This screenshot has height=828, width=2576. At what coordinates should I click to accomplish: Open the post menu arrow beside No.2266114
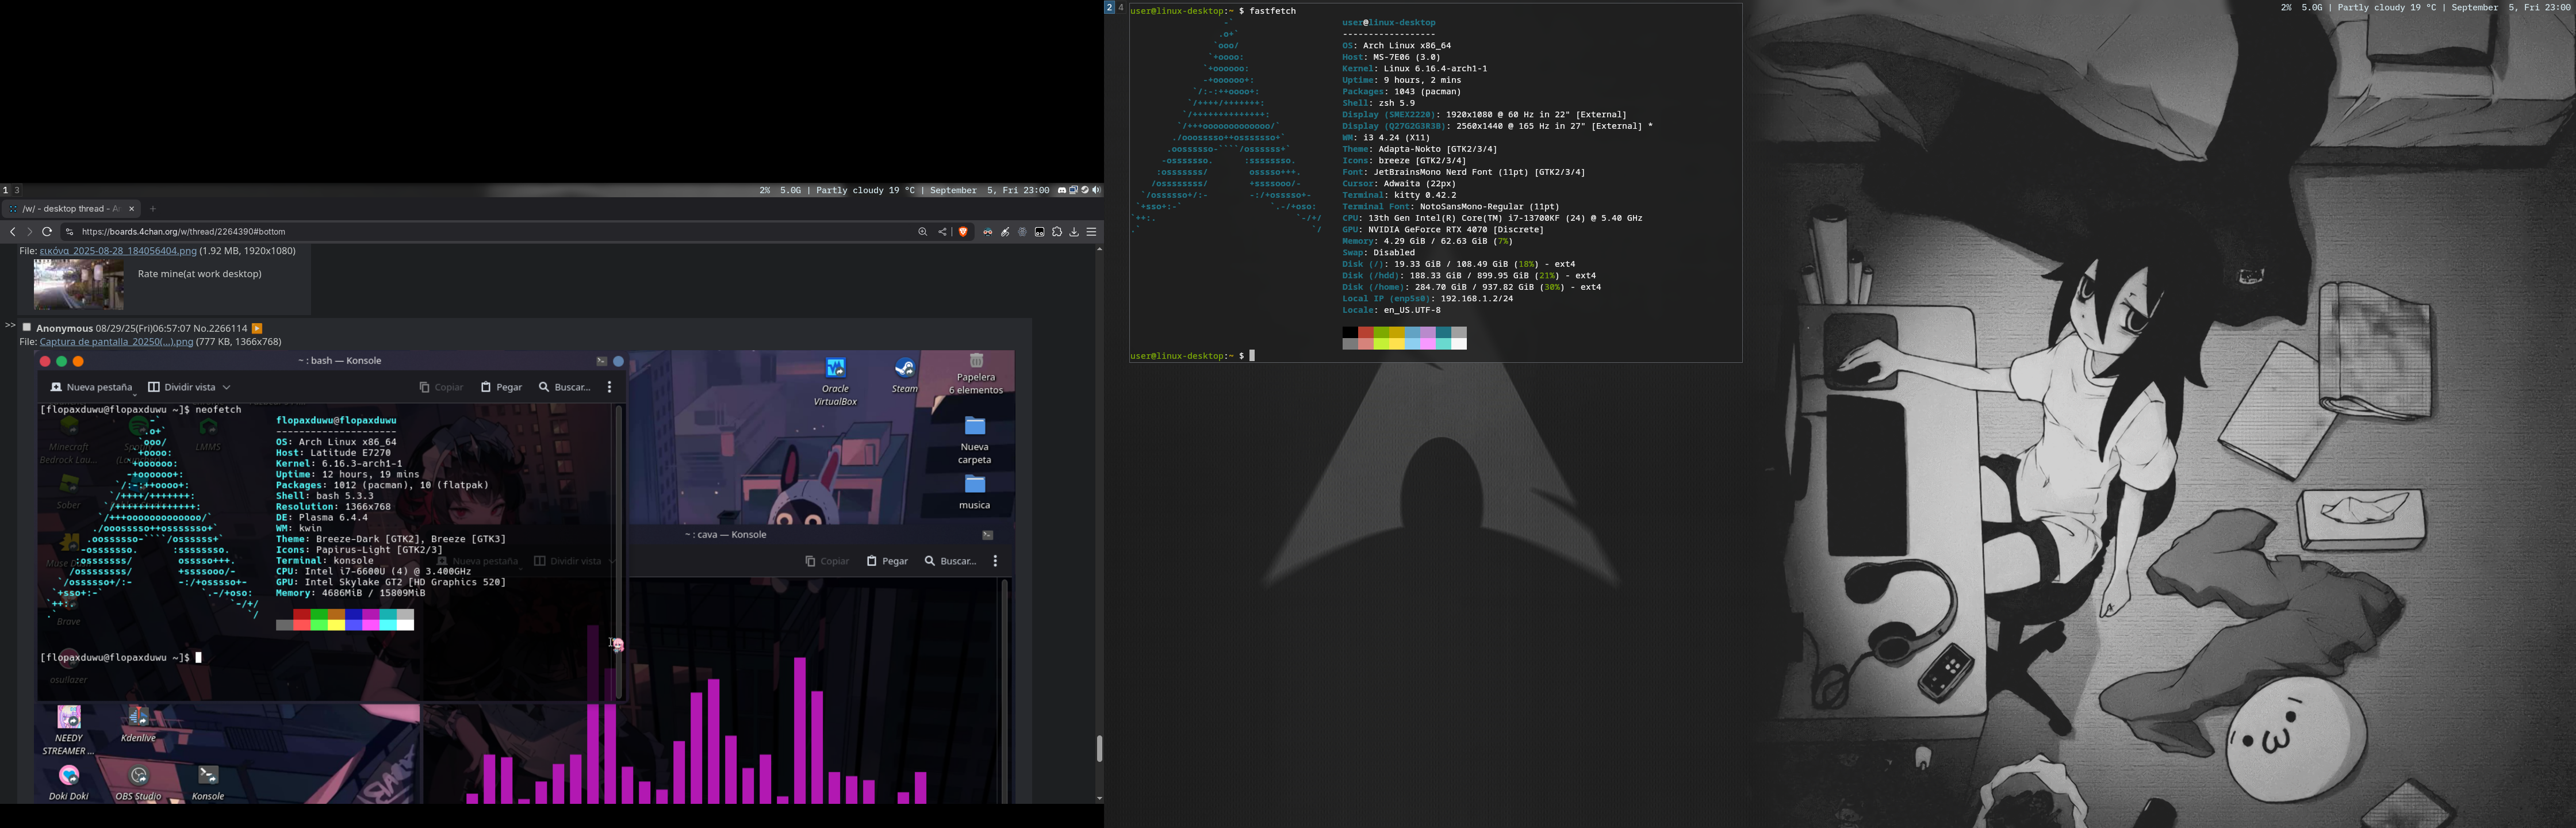tap(257, 328)
